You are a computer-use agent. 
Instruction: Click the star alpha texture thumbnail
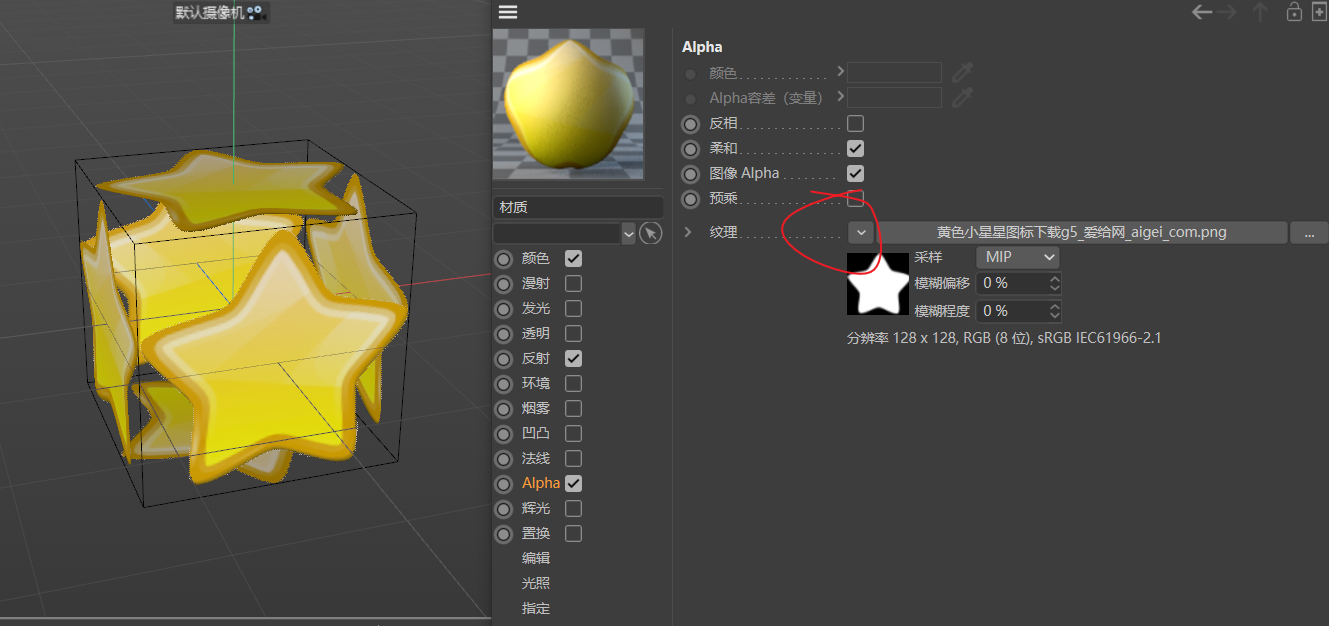coord(878,283)
